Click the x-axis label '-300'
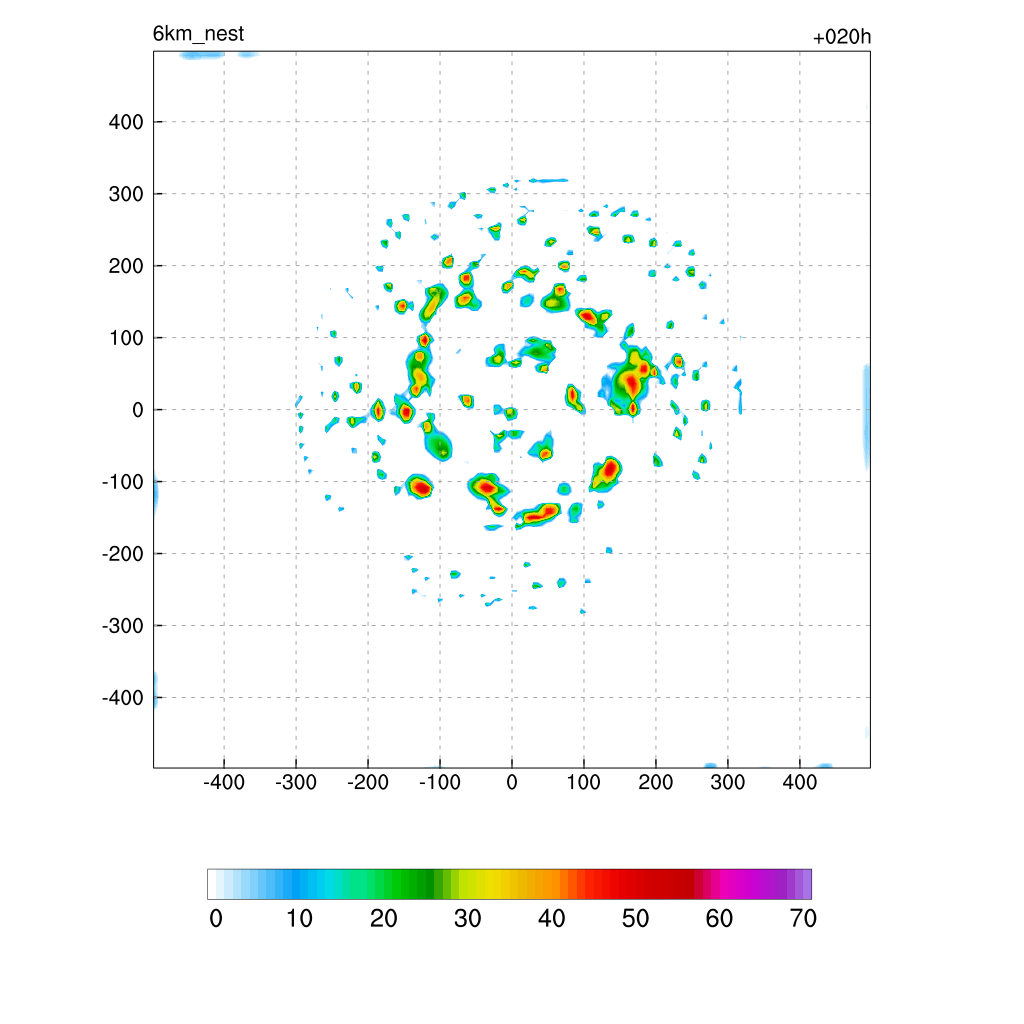Screen dimensions: 1024x1024 296,782
